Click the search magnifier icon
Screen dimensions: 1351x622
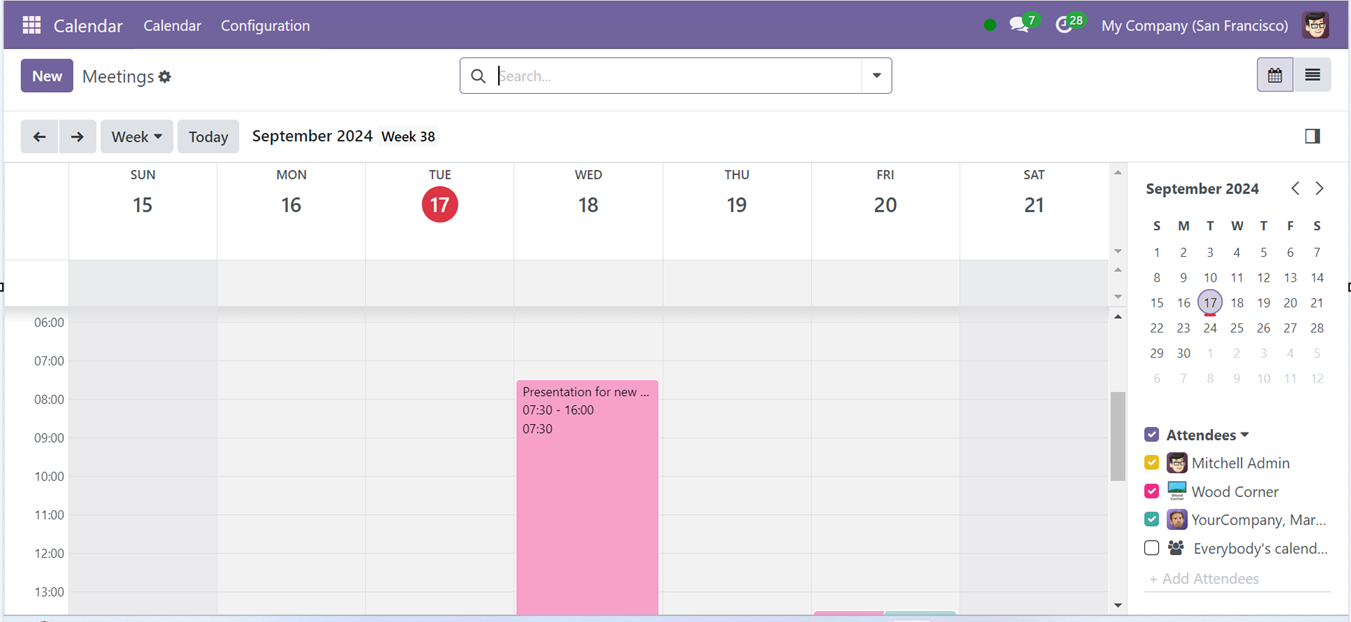tap(478, 75)
